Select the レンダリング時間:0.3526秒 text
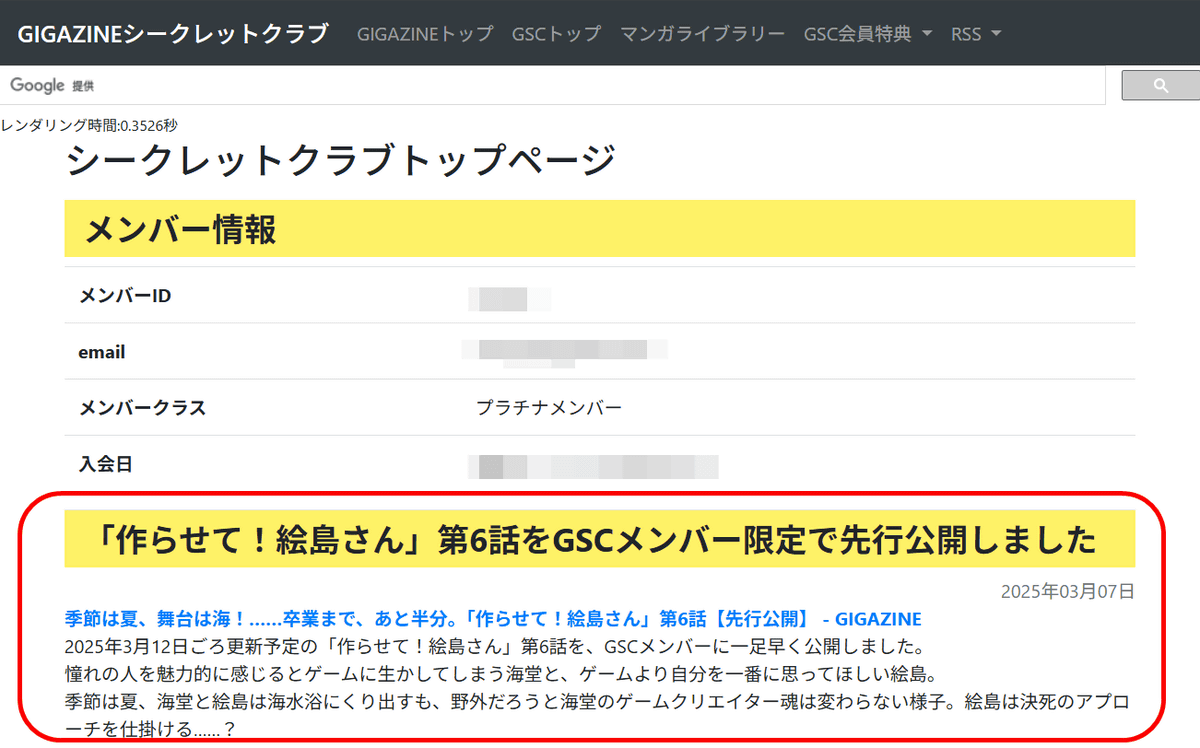 pos(89,125)
